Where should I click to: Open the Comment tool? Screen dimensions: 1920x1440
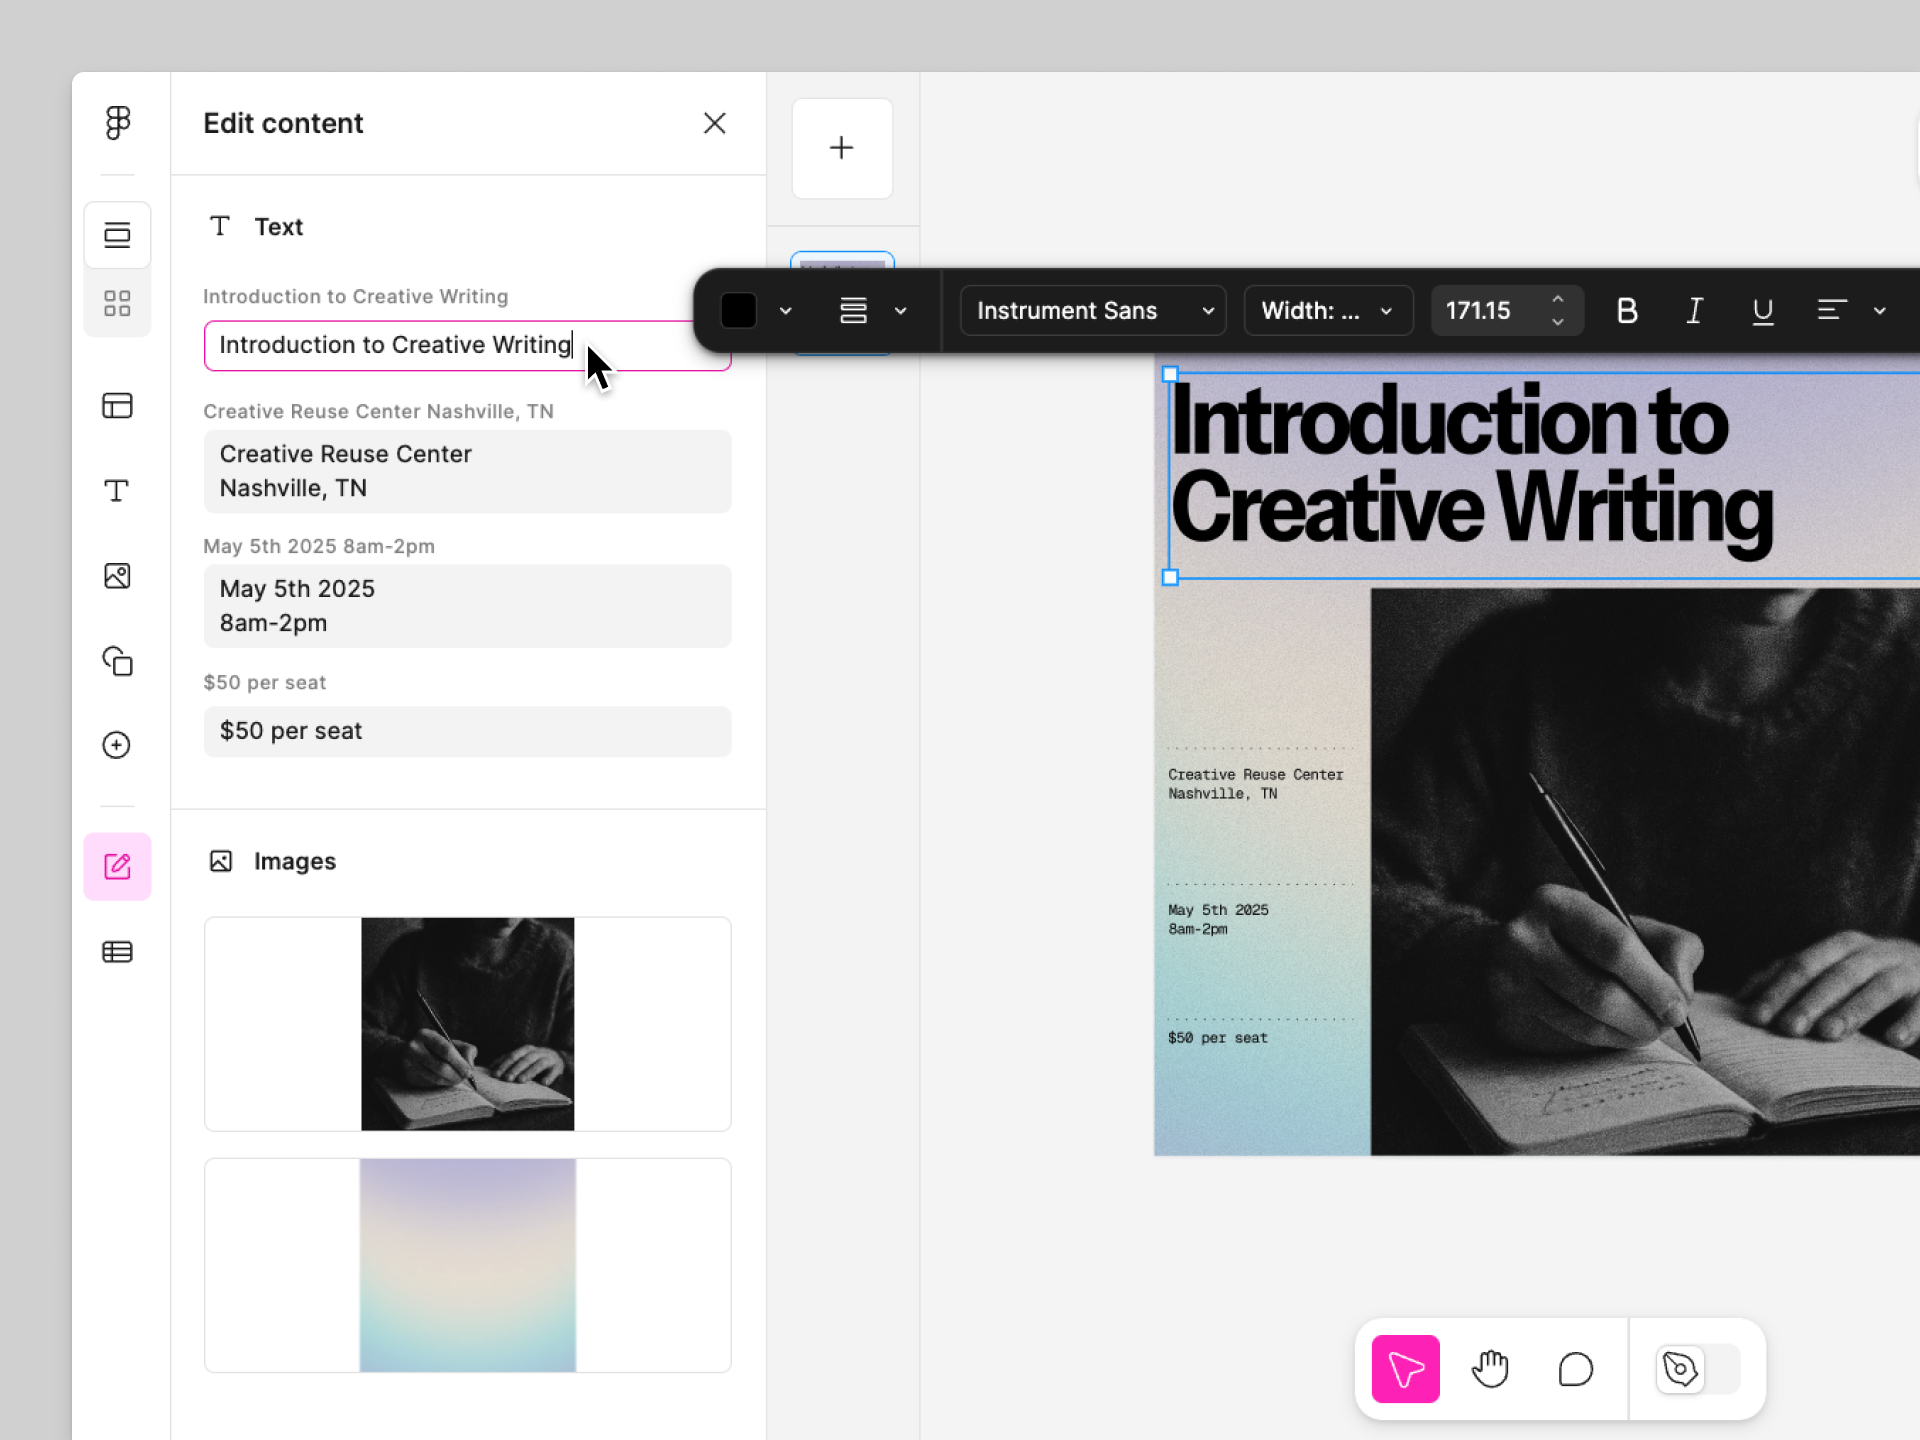pyautogui.click(x=1574, y=1369)
